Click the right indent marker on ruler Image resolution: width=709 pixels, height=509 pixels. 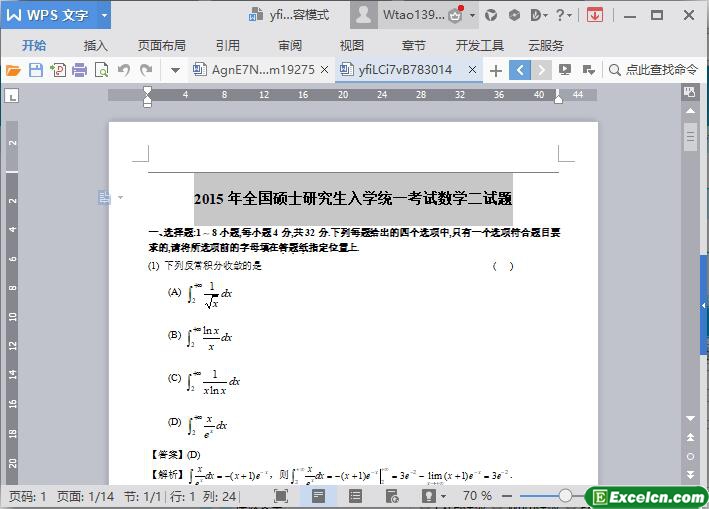[558, 99]
